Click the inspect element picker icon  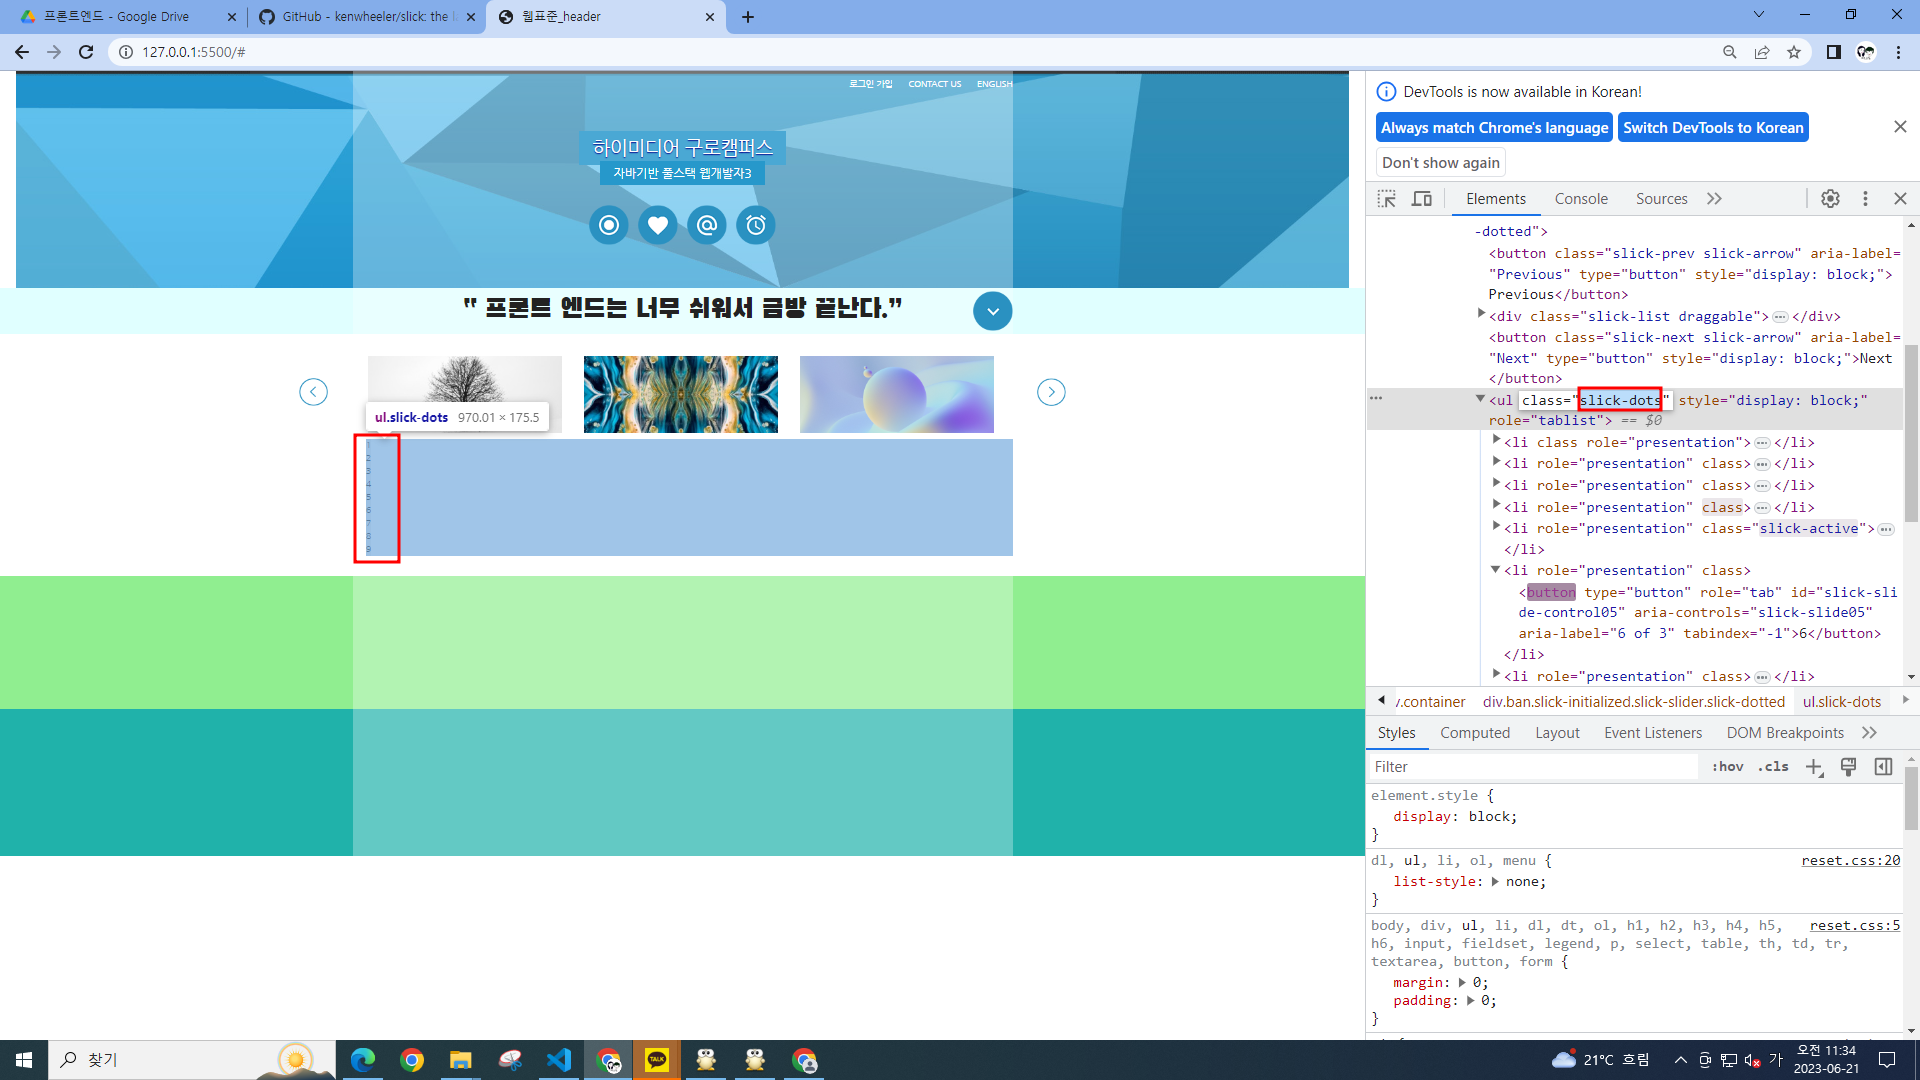[x=1386, y=199]
